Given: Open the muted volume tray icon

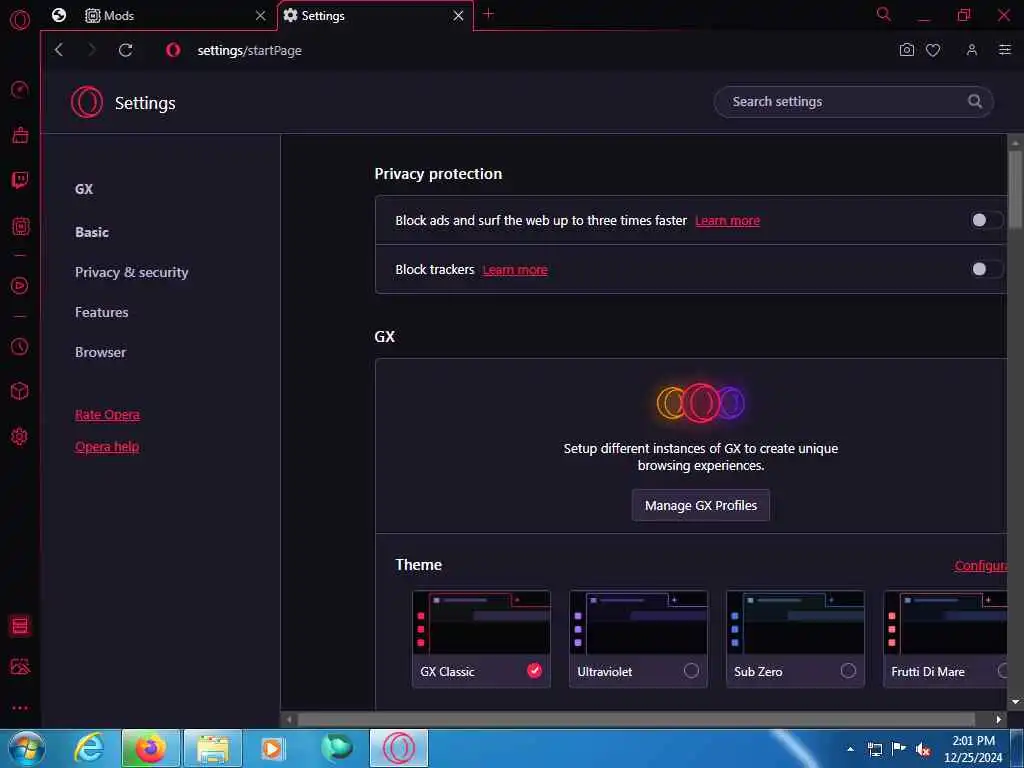Looking at the screenshot, I should click(923, 750).
